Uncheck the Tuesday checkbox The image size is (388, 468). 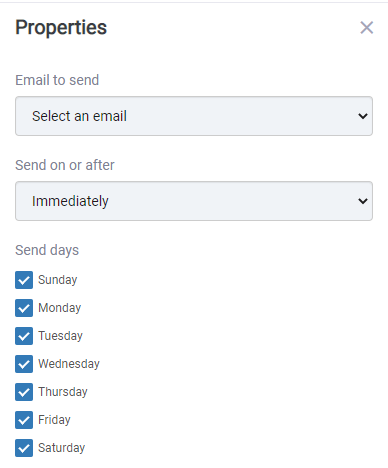pyautogui.click(x=24, y=336)
